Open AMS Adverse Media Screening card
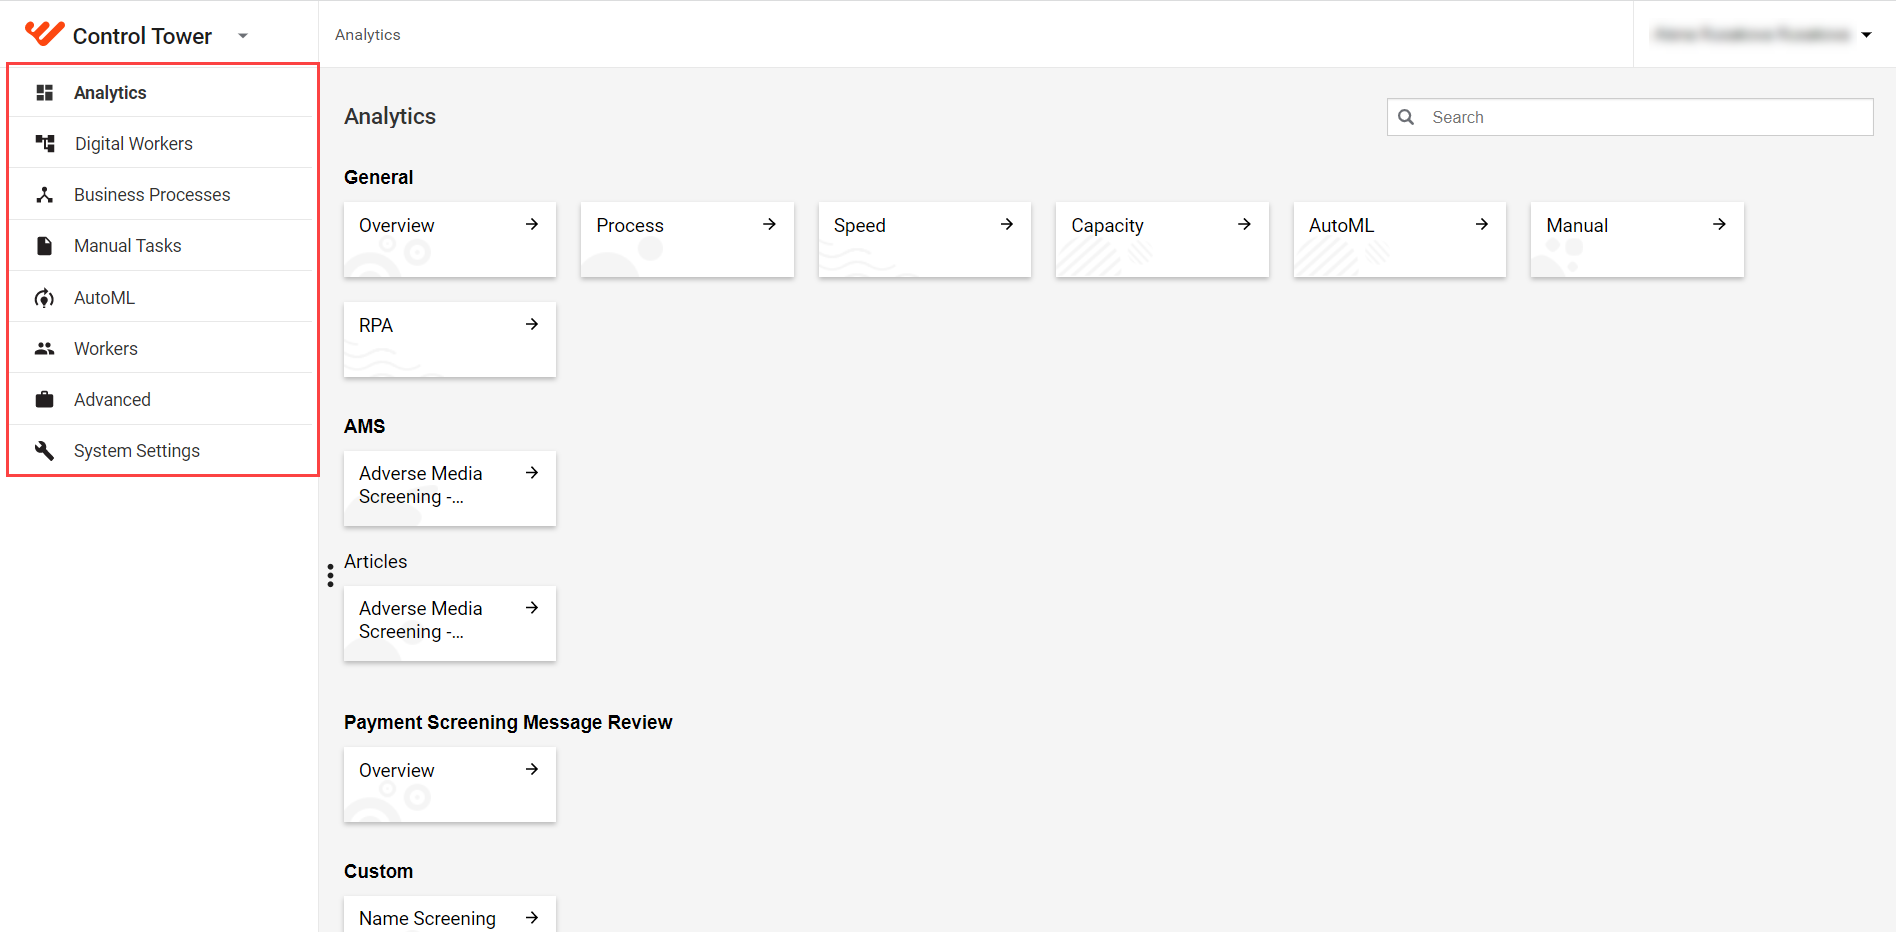This screenshot has width=1896, height=932. 450,489
